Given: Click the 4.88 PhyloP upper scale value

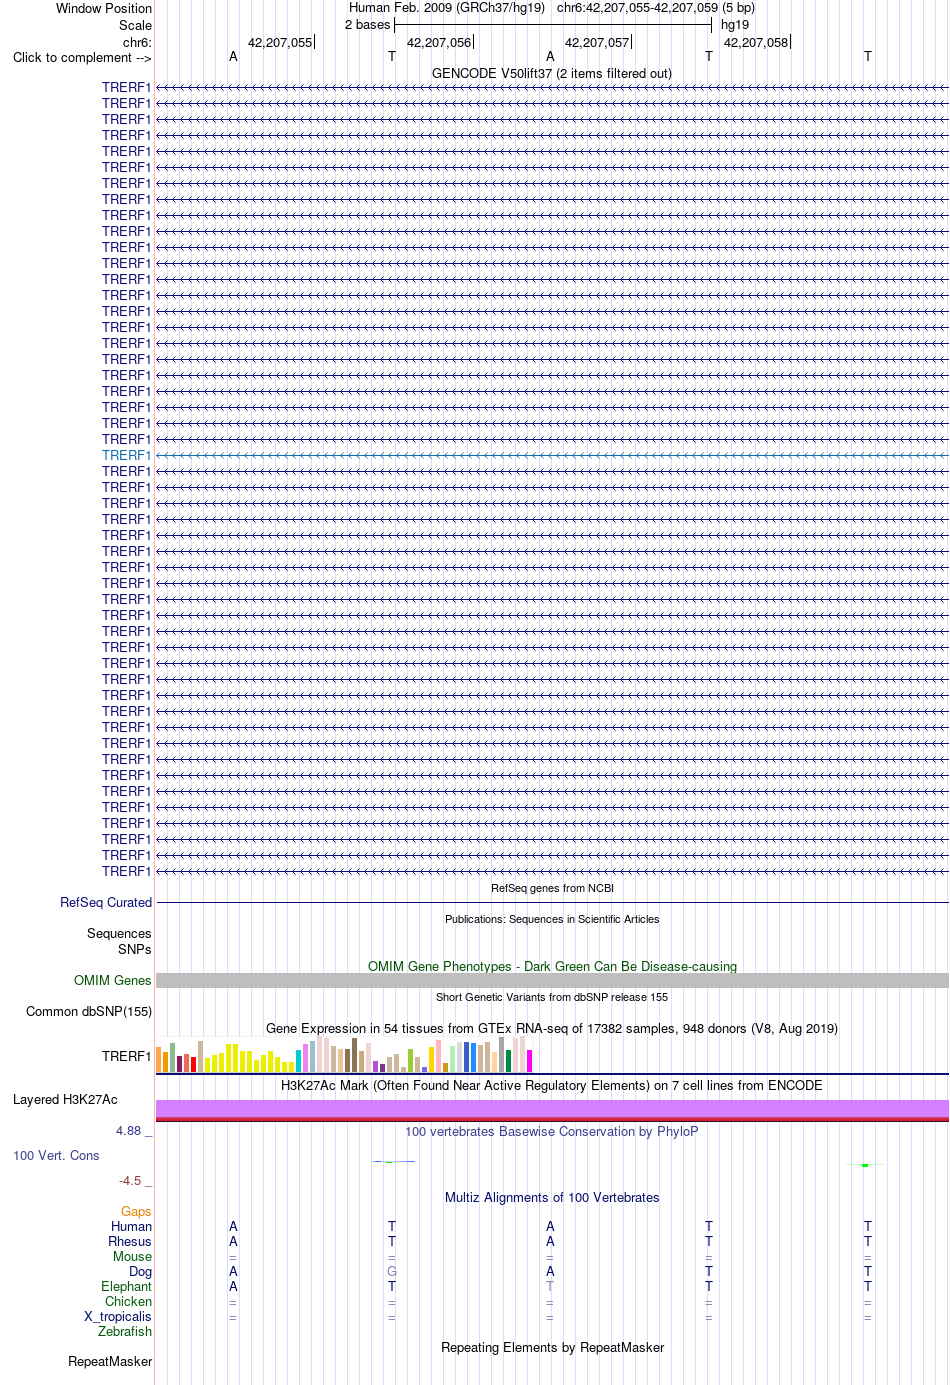Looking at the screenshot, I should 129,1130.
